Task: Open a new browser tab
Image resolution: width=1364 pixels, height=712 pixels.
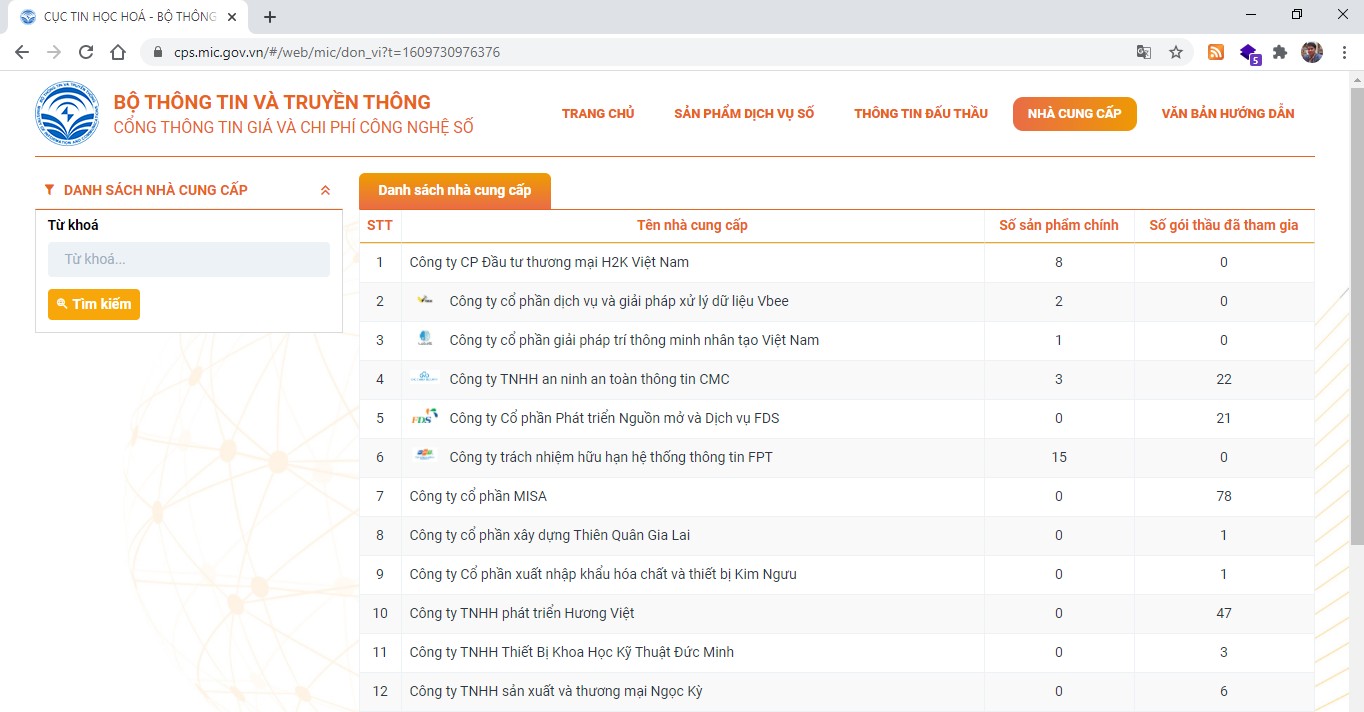Action: point(269,17)
